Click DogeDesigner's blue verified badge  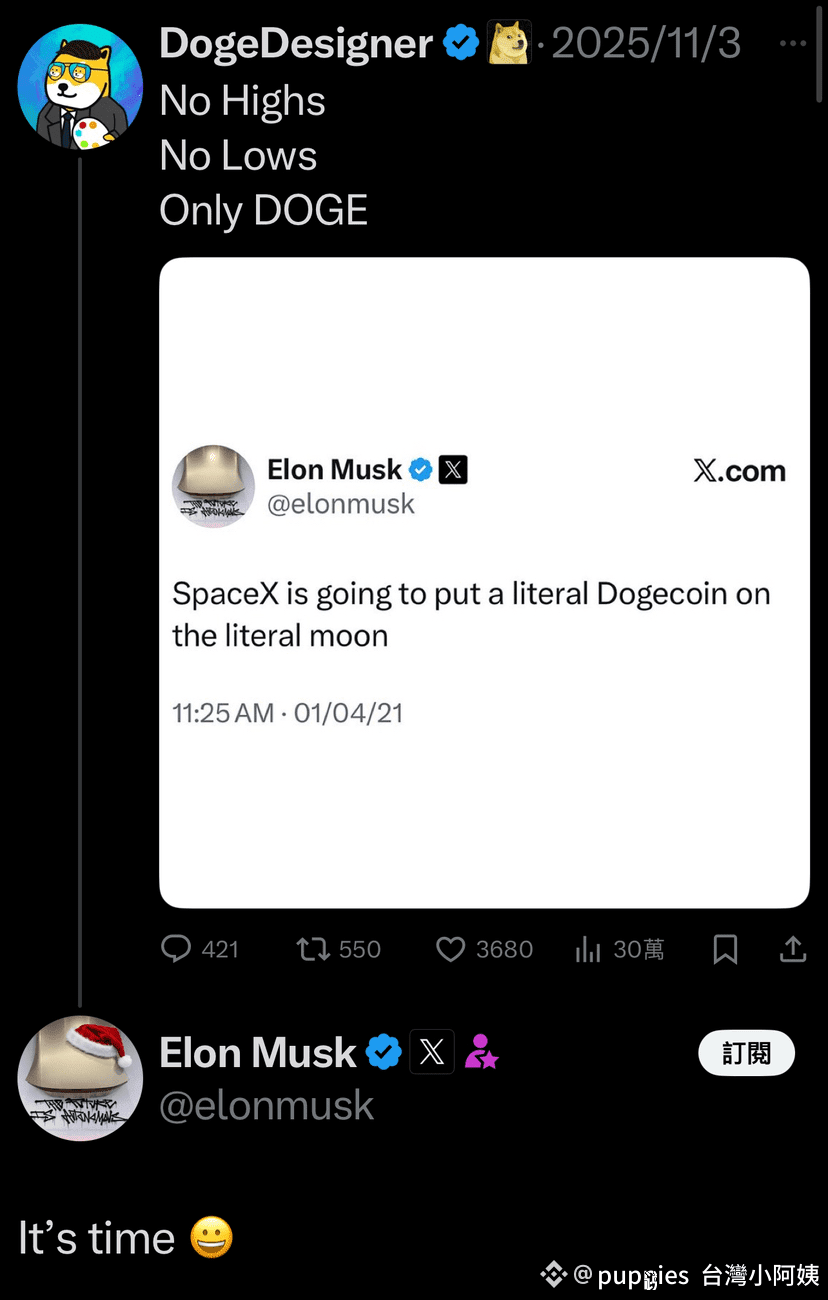pos(461,43)
